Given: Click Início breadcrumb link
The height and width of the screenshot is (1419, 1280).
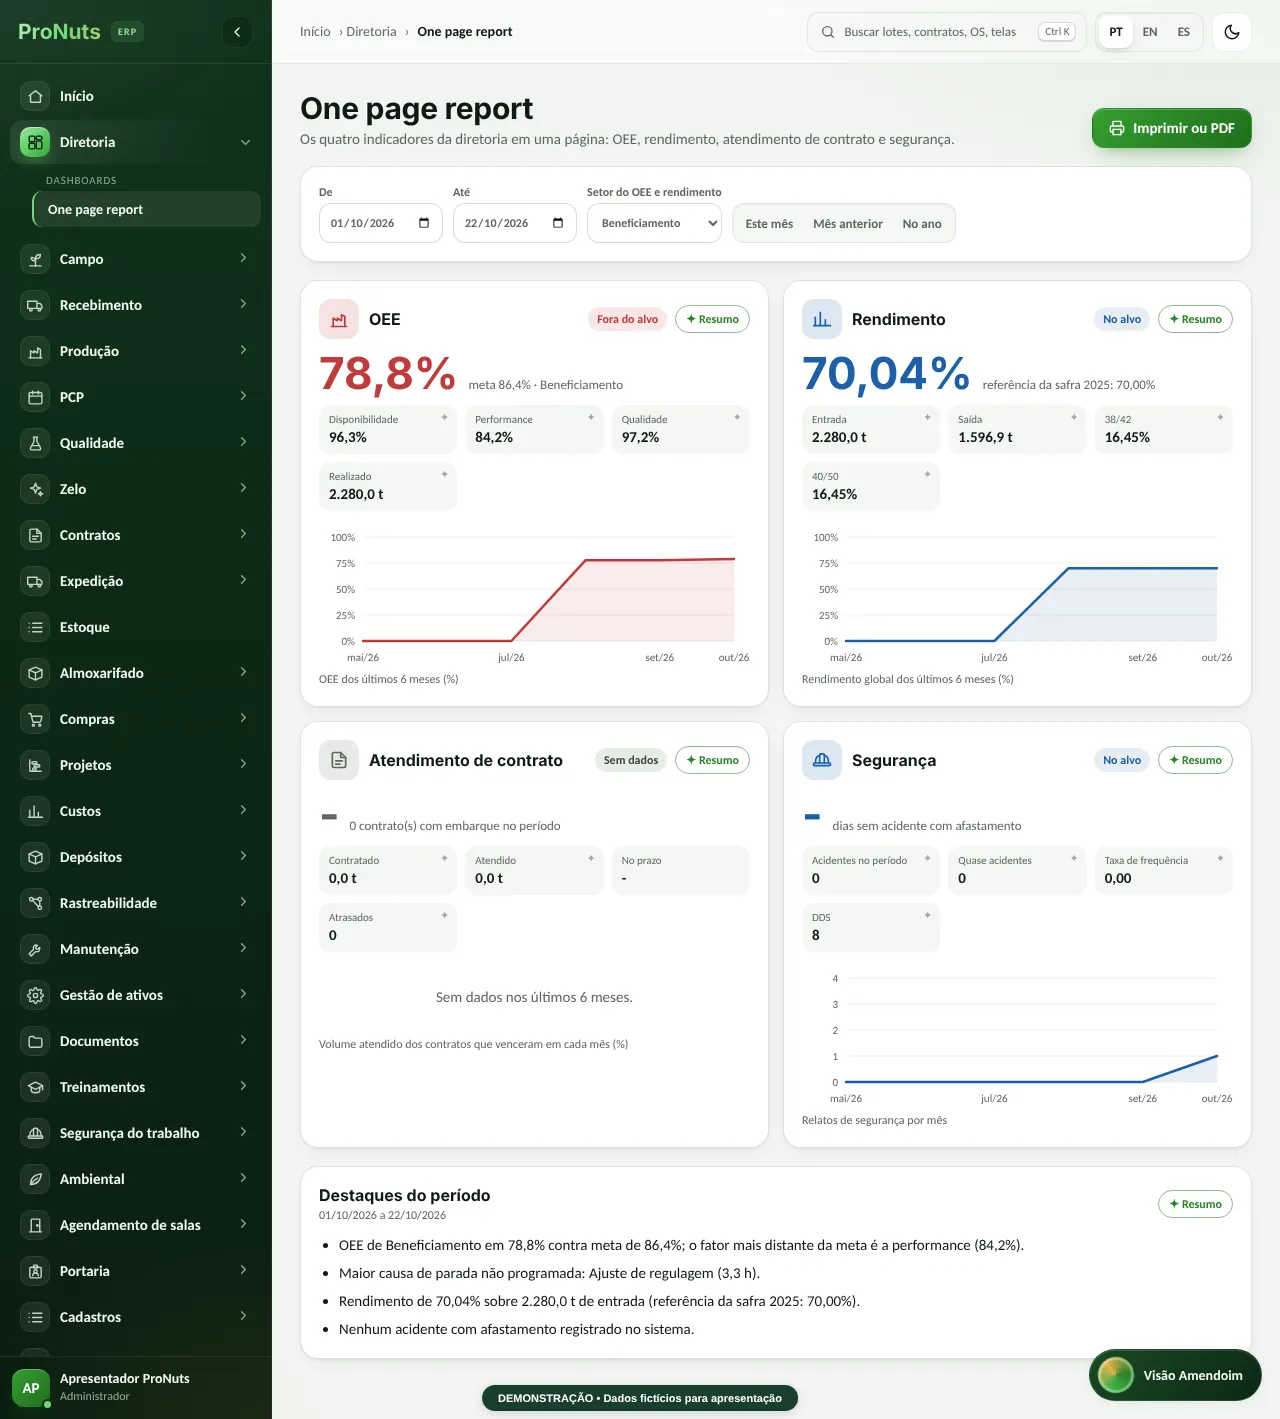Looking at the screenshot, I should (315, 32).
